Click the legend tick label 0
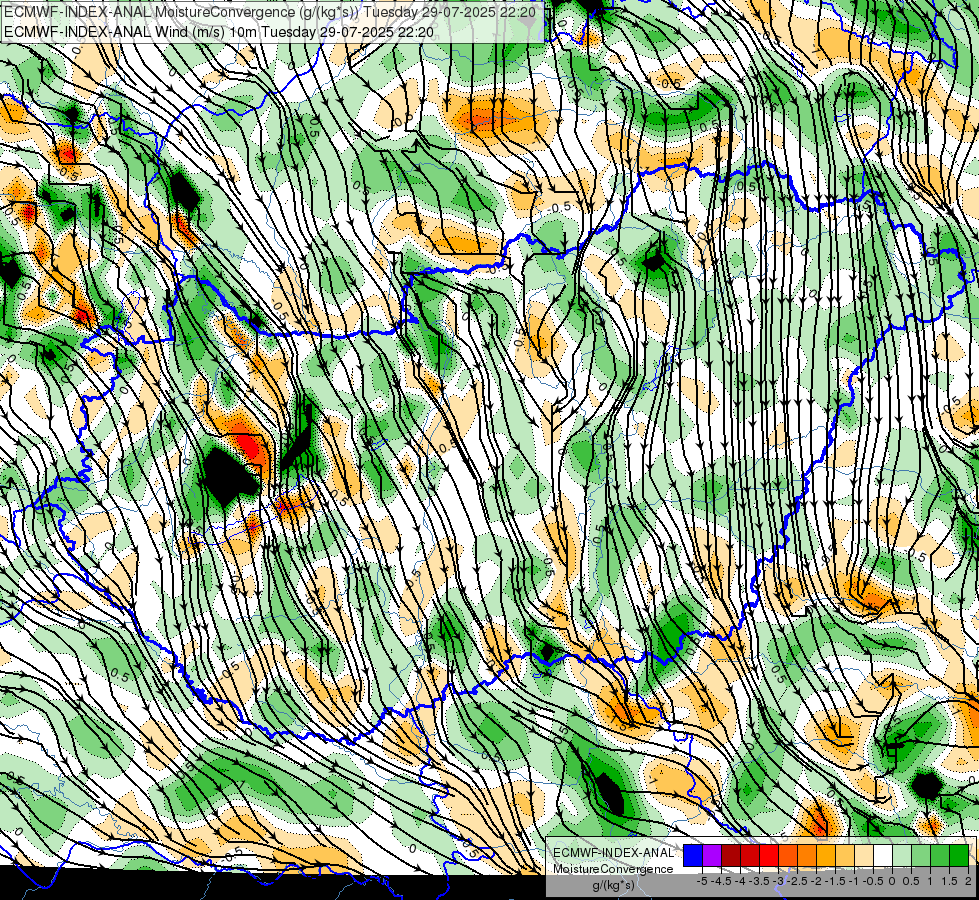 tap(892, 881)
